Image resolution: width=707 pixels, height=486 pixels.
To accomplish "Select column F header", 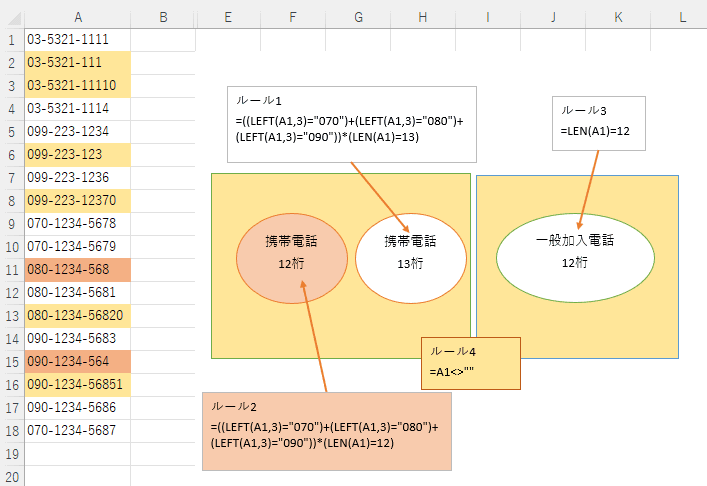I will pyautogui.click(x=293, y=18).
